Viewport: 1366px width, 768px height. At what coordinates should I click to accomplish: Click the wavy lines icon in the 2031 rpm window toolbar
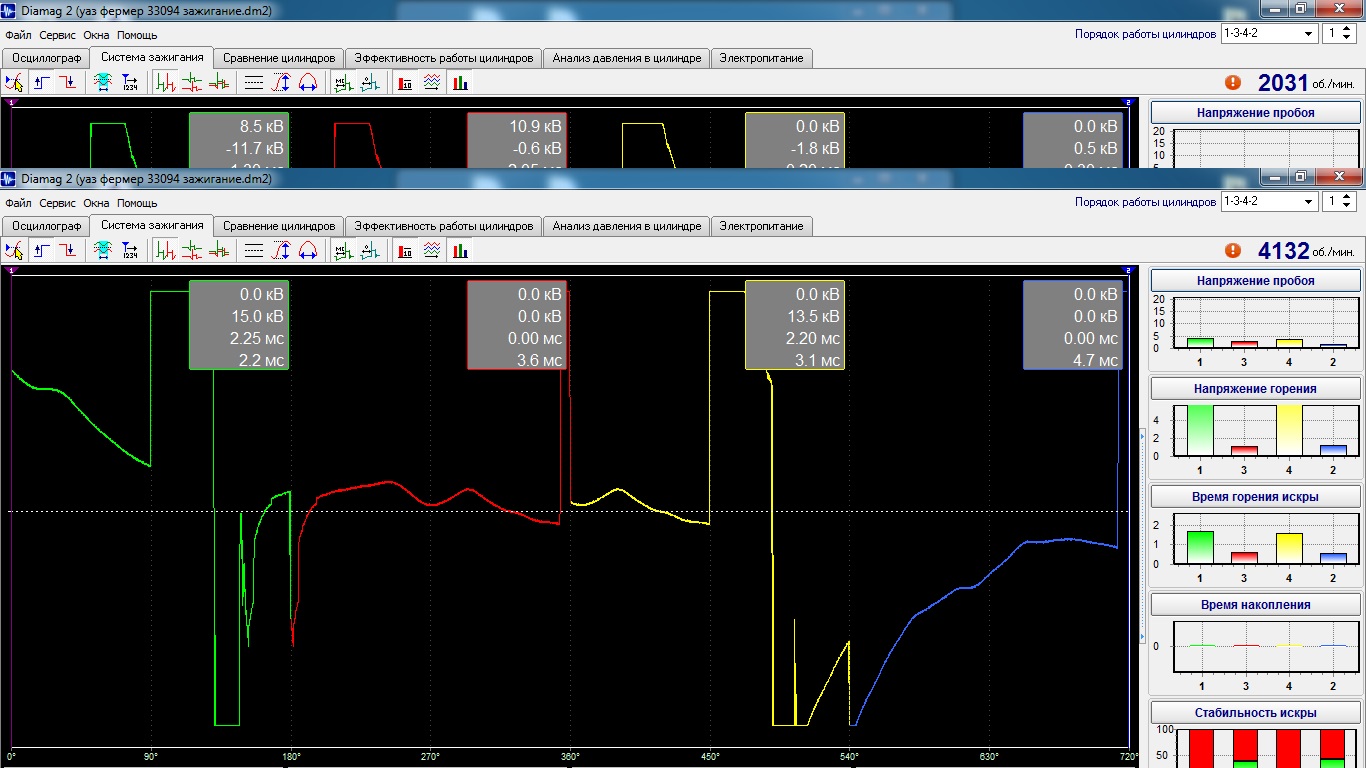click(432, 82)
